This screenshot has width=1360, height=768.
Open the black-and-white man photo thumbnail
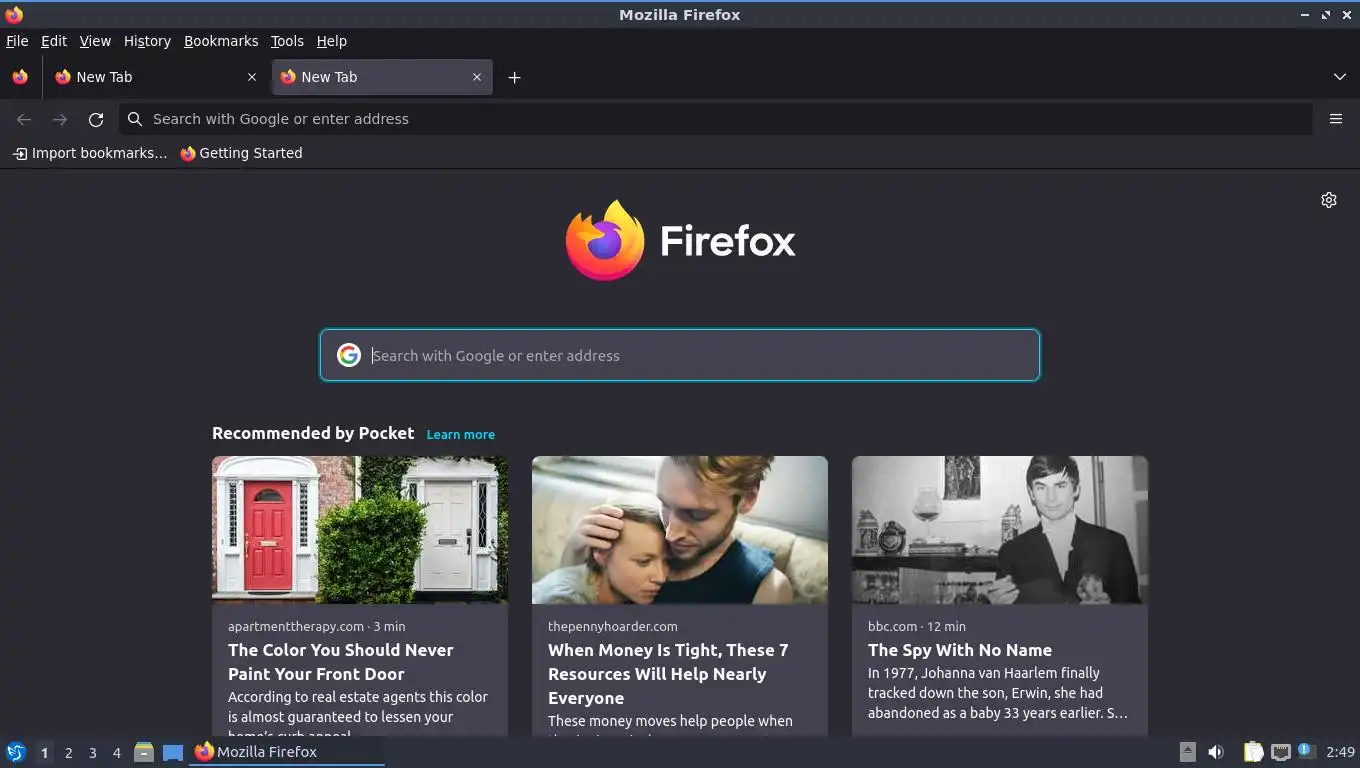(x=1000, y=530)
